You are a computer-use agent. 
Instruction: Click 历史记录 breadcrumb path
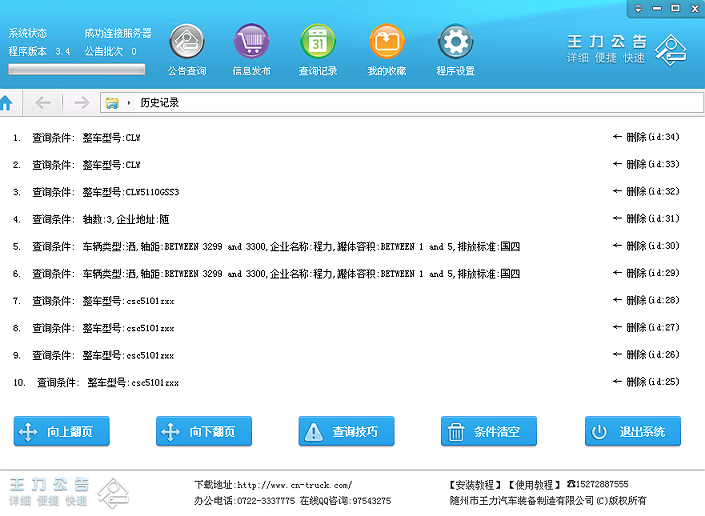160,103
